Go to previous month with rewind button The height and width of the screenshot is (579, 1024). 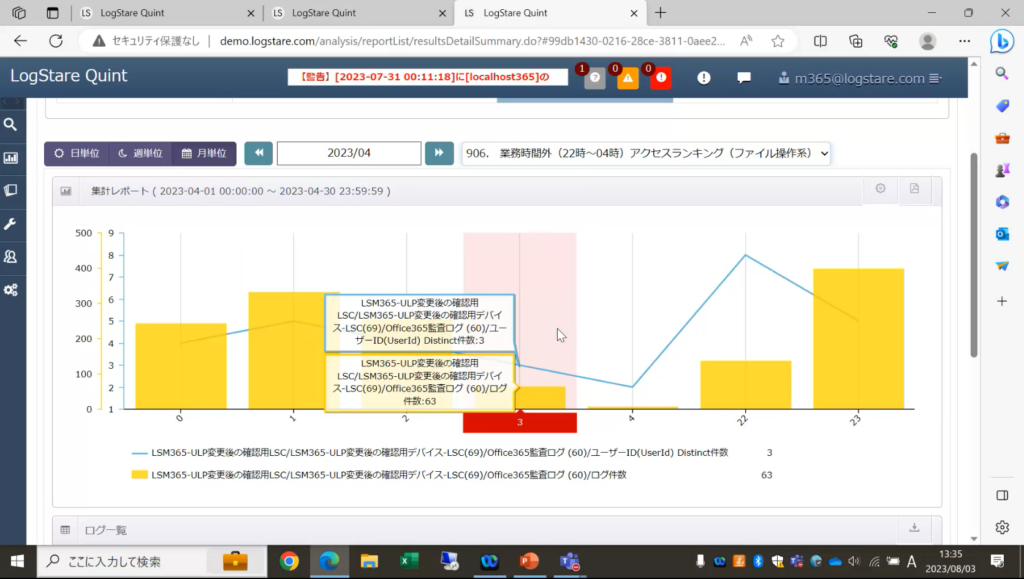pos(259,153)
